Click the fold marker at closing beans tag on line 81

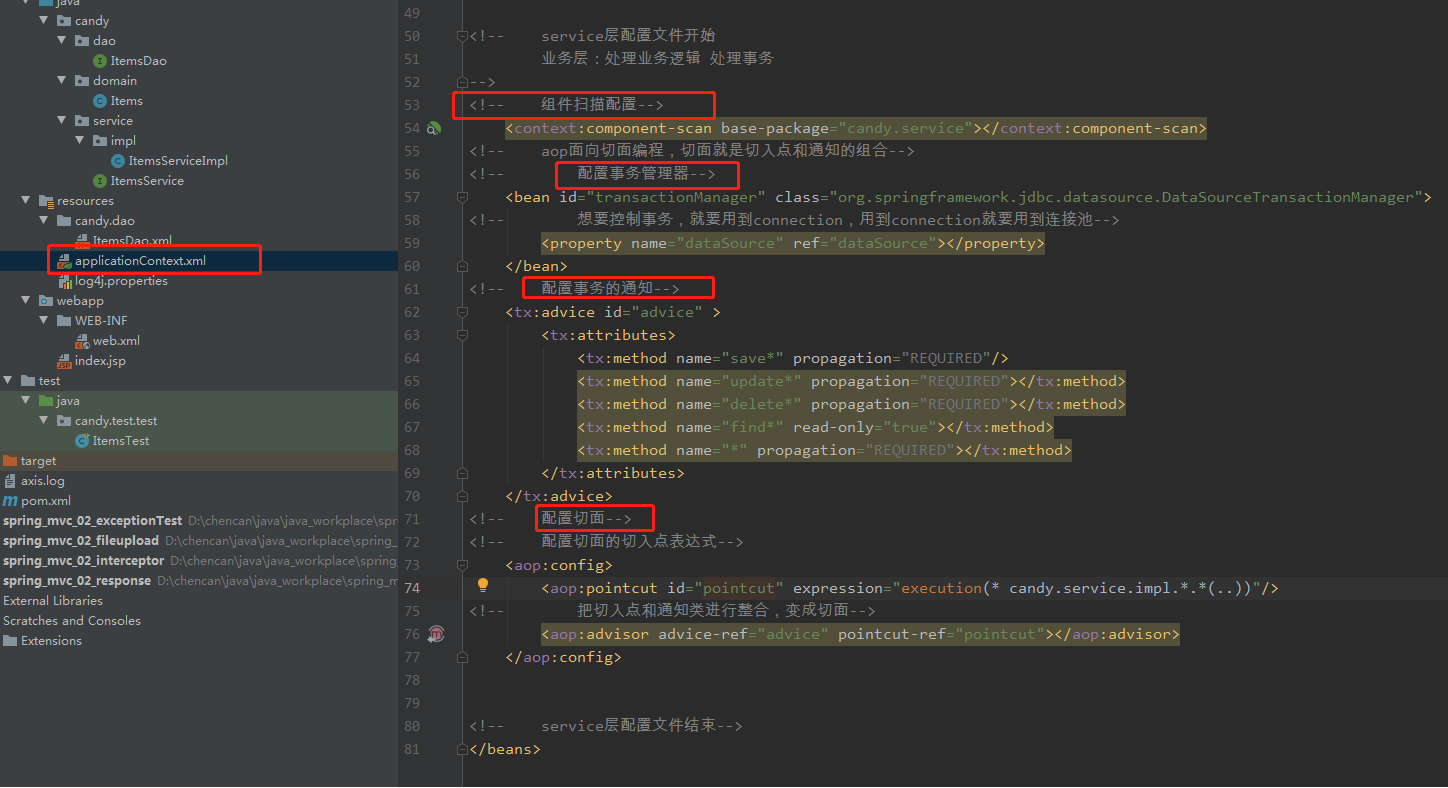point(462,749)
